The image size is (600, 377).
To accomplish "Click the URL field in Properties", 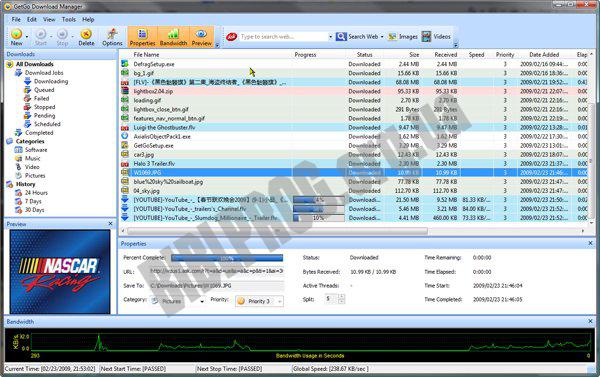I will (217, 271).
